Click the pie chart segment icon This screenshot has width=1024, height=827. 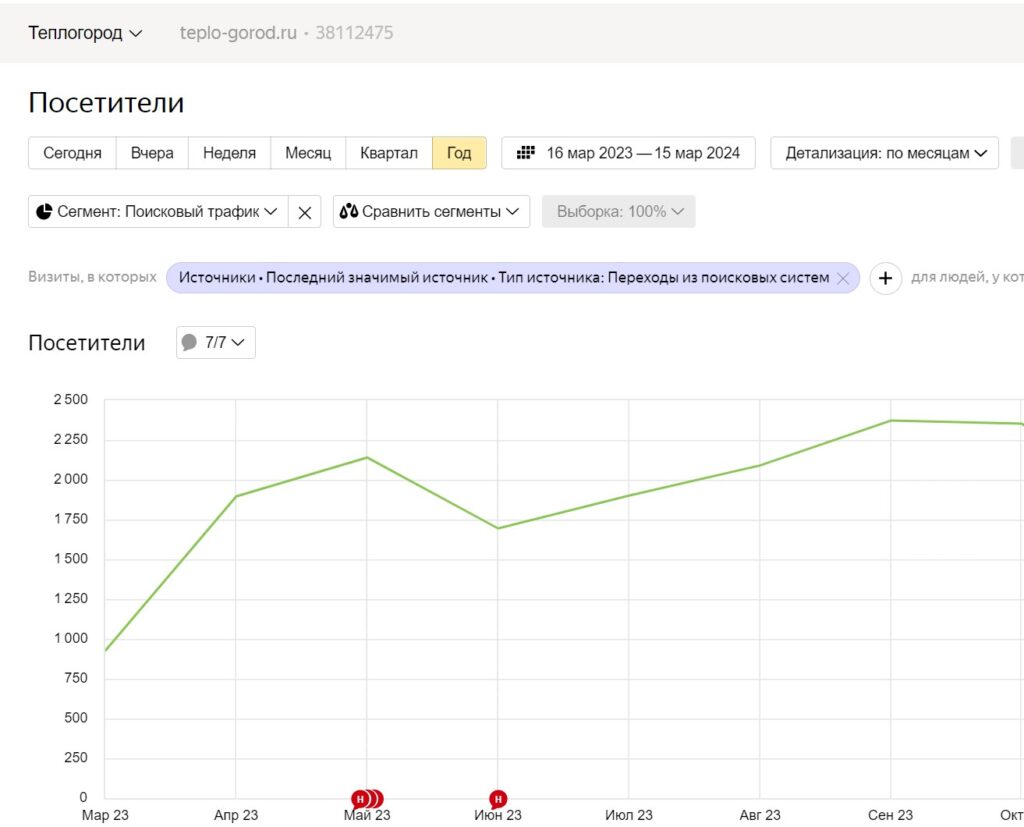click(44, 212)
